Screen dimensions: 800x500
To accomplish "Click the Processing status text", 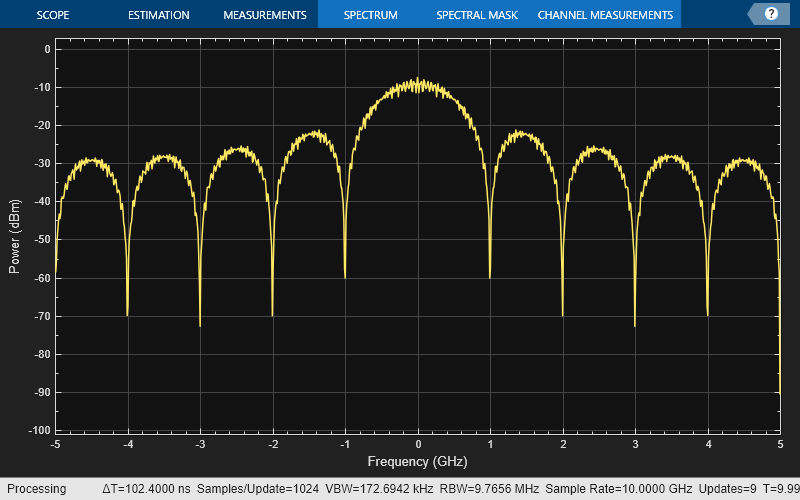I will [x=36, y=489].
